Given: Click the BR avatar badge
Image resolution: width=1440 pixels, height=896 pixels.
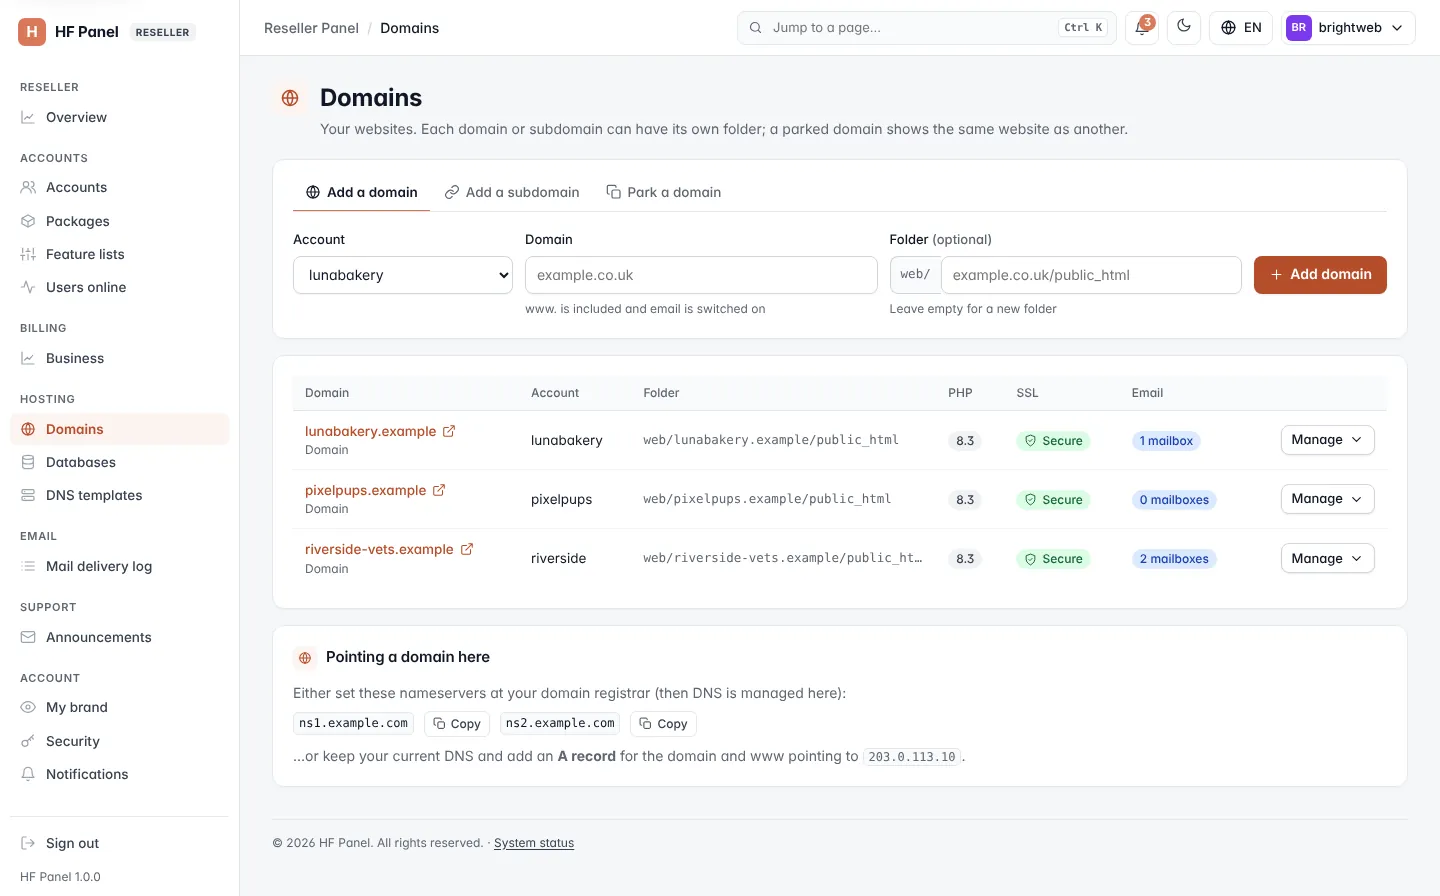Looking at the screenshot, I should point(1299,28).
